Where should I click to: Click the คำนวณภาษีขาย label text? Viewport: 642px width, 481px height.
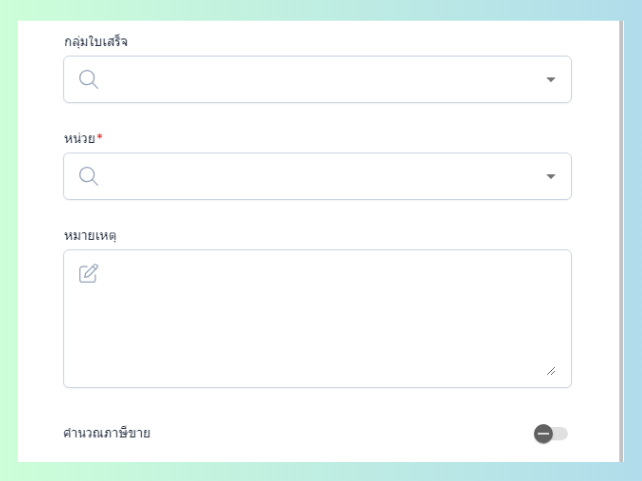coord(107,433)
